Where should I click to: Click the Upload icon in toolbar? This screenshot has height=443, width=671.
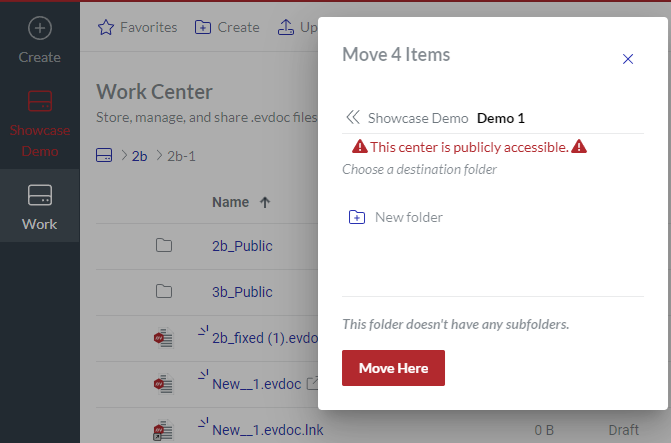(x=286, y=27)
